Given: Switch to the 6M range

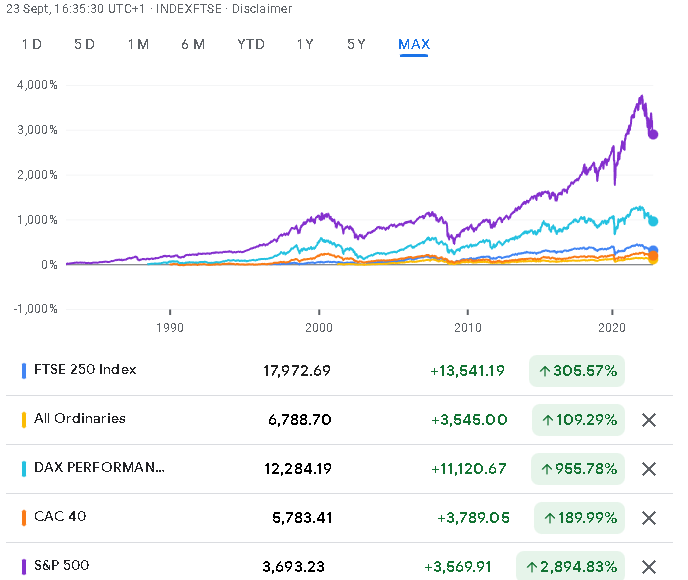Looking at the screenshot, I should [x=193, y=44].
